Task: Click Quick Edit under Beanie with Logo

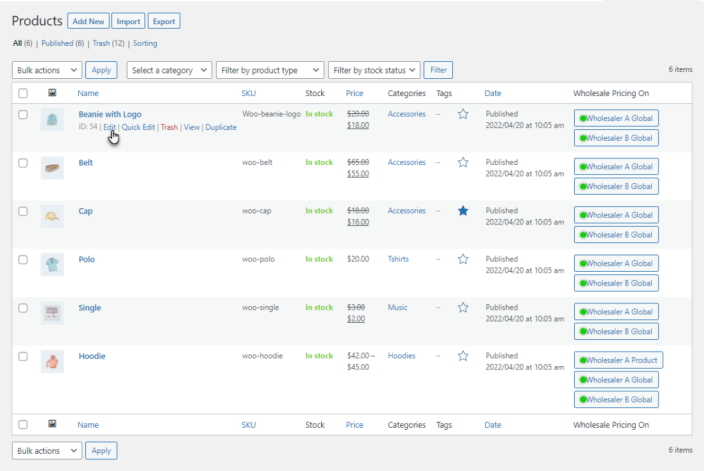Action: 138,127
